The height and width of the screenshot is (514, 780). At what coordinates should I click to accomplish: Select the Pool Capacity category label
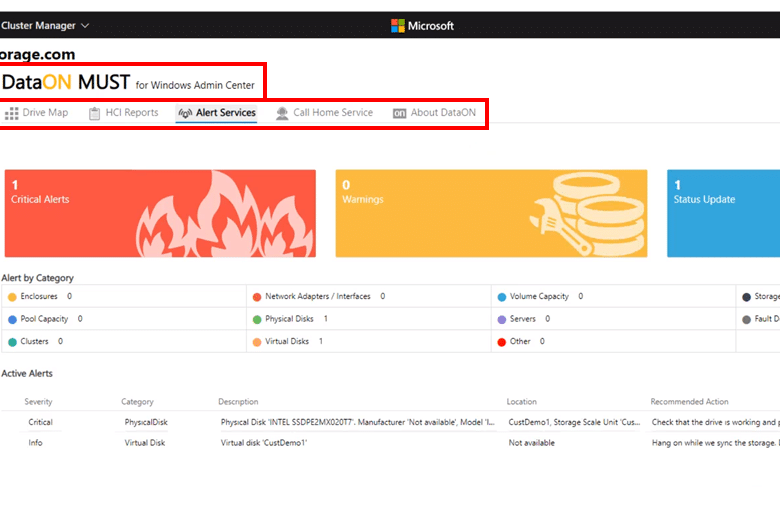tap(44, 319)
